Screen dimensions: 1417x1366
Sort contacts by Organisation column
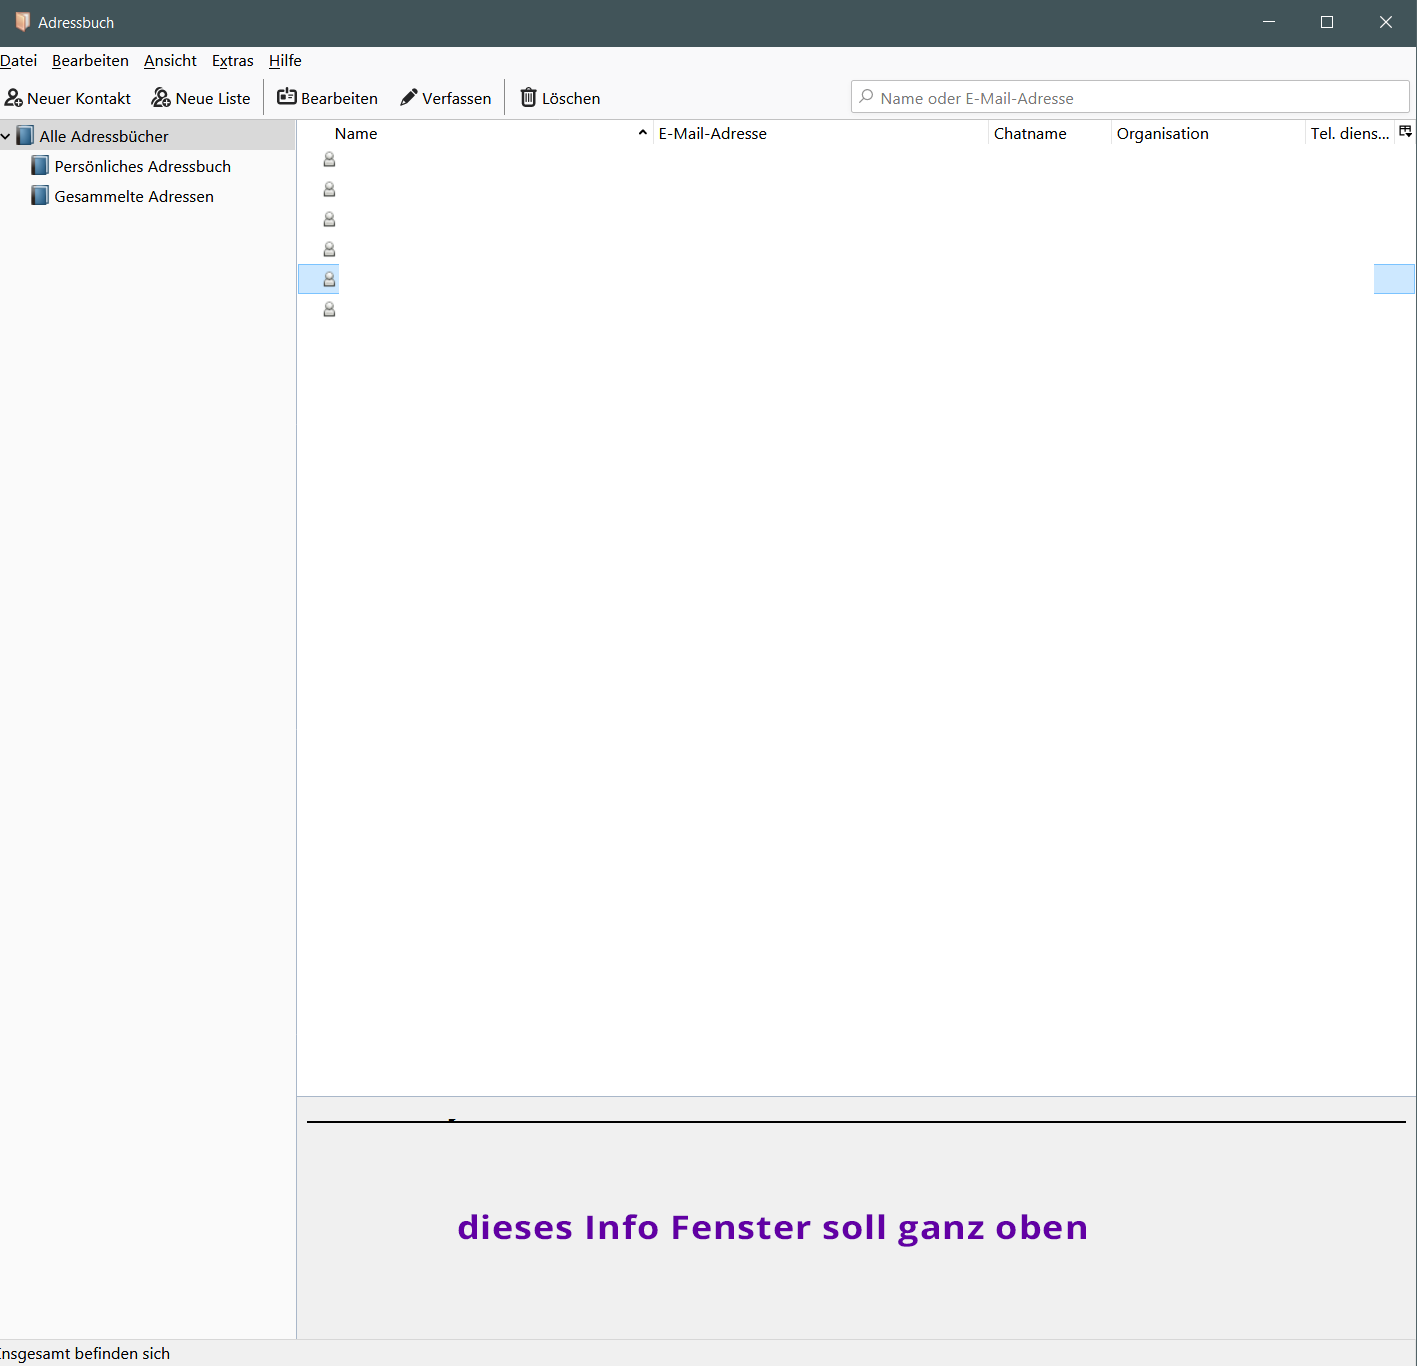pyautogui.click(x=1208, y=134)
